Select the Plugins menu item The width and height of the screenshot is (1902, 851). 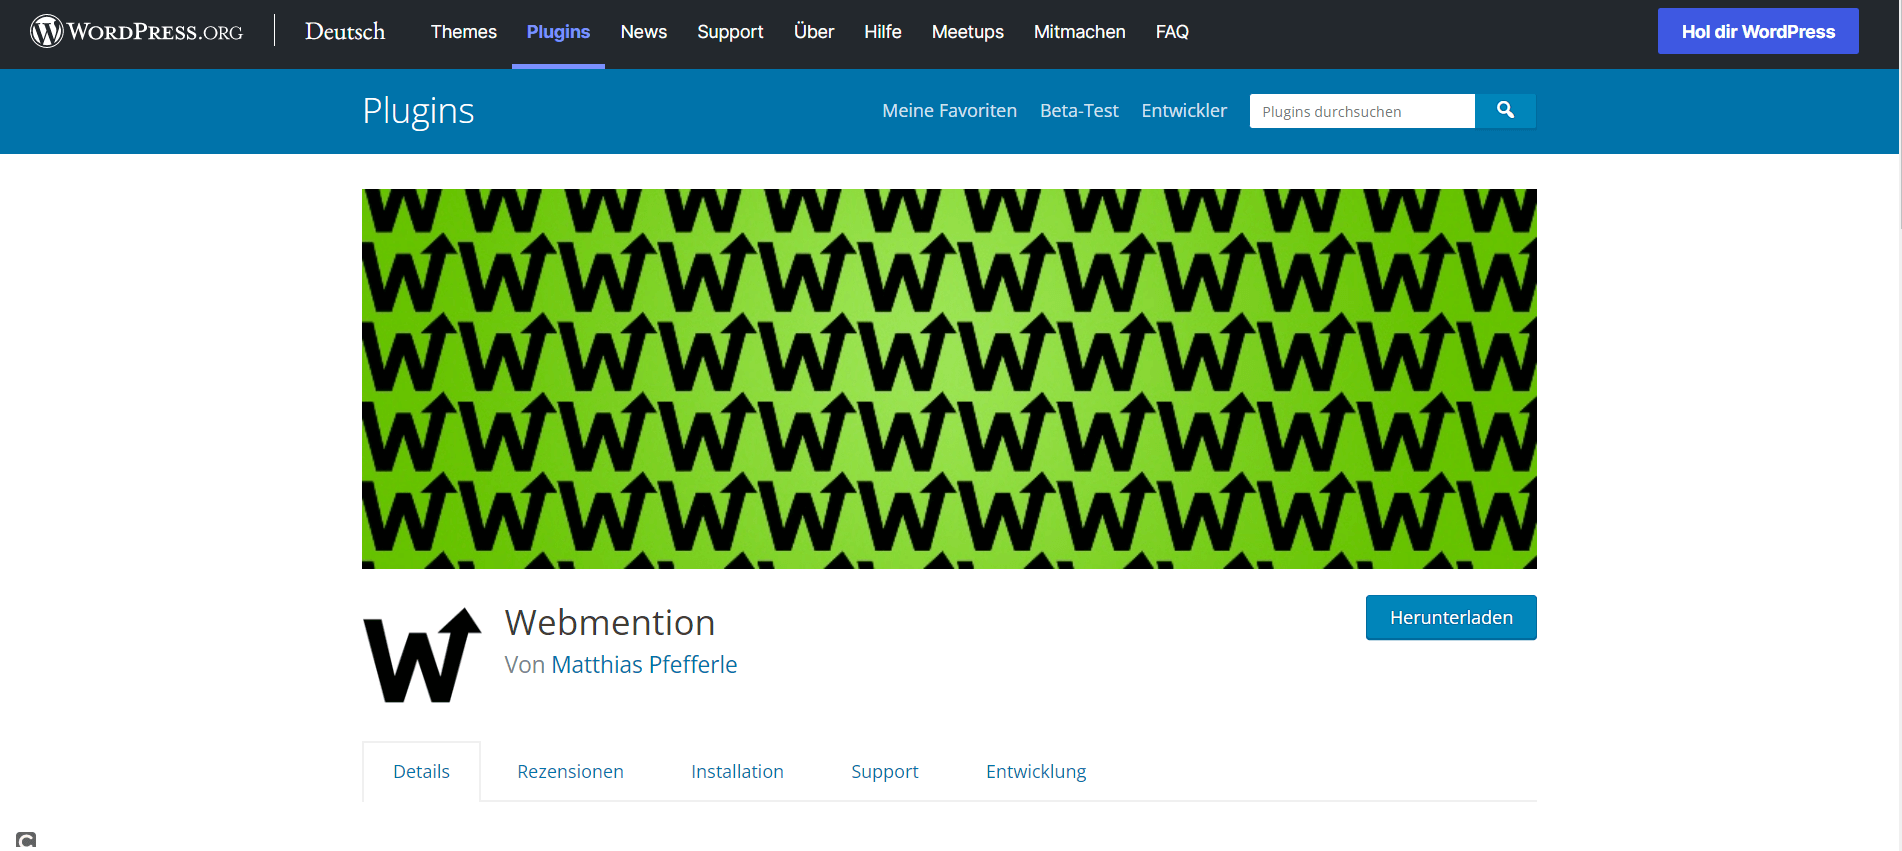(x=558, y=32)
